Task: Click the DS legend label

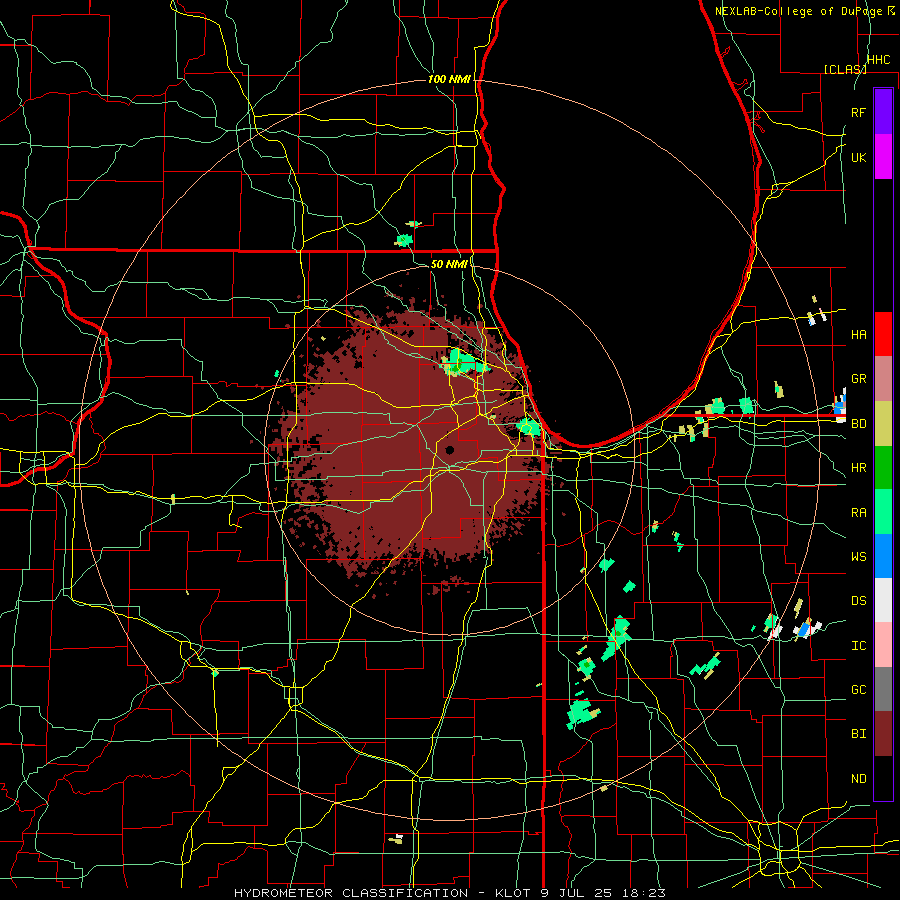Action: coord(859,601)
